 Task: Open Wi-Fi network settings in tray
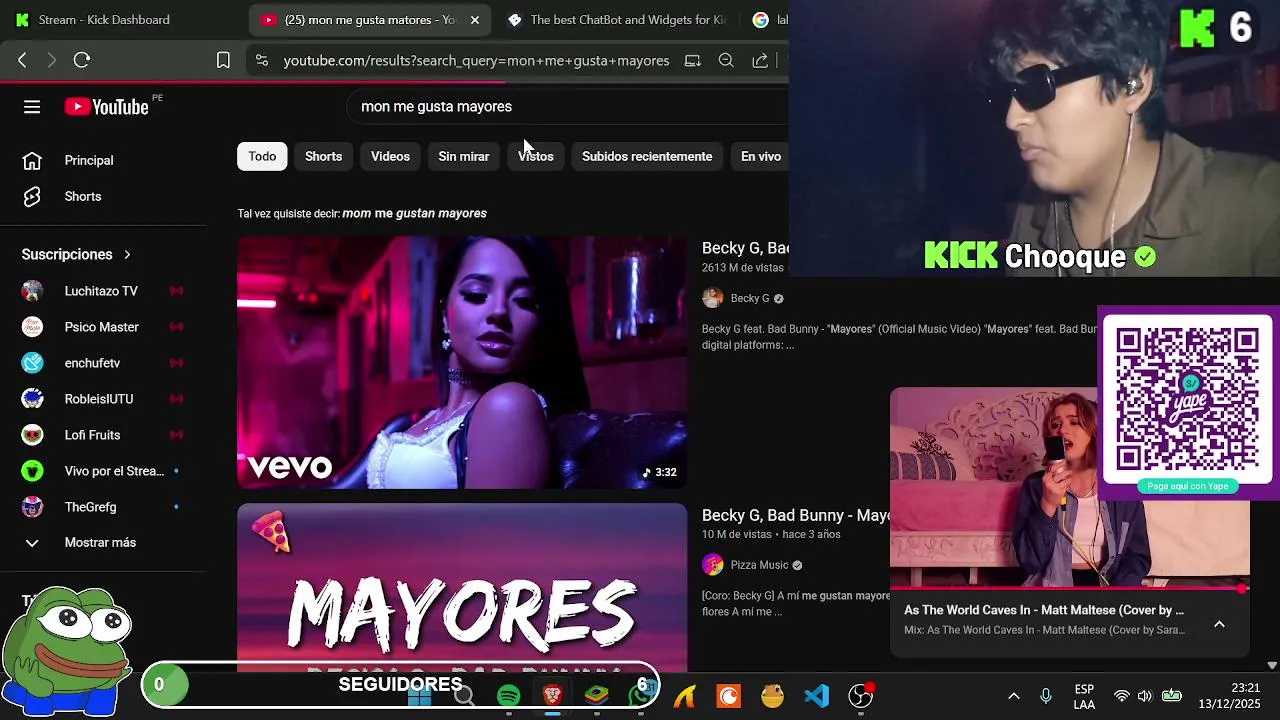[x=1122, y=696]
